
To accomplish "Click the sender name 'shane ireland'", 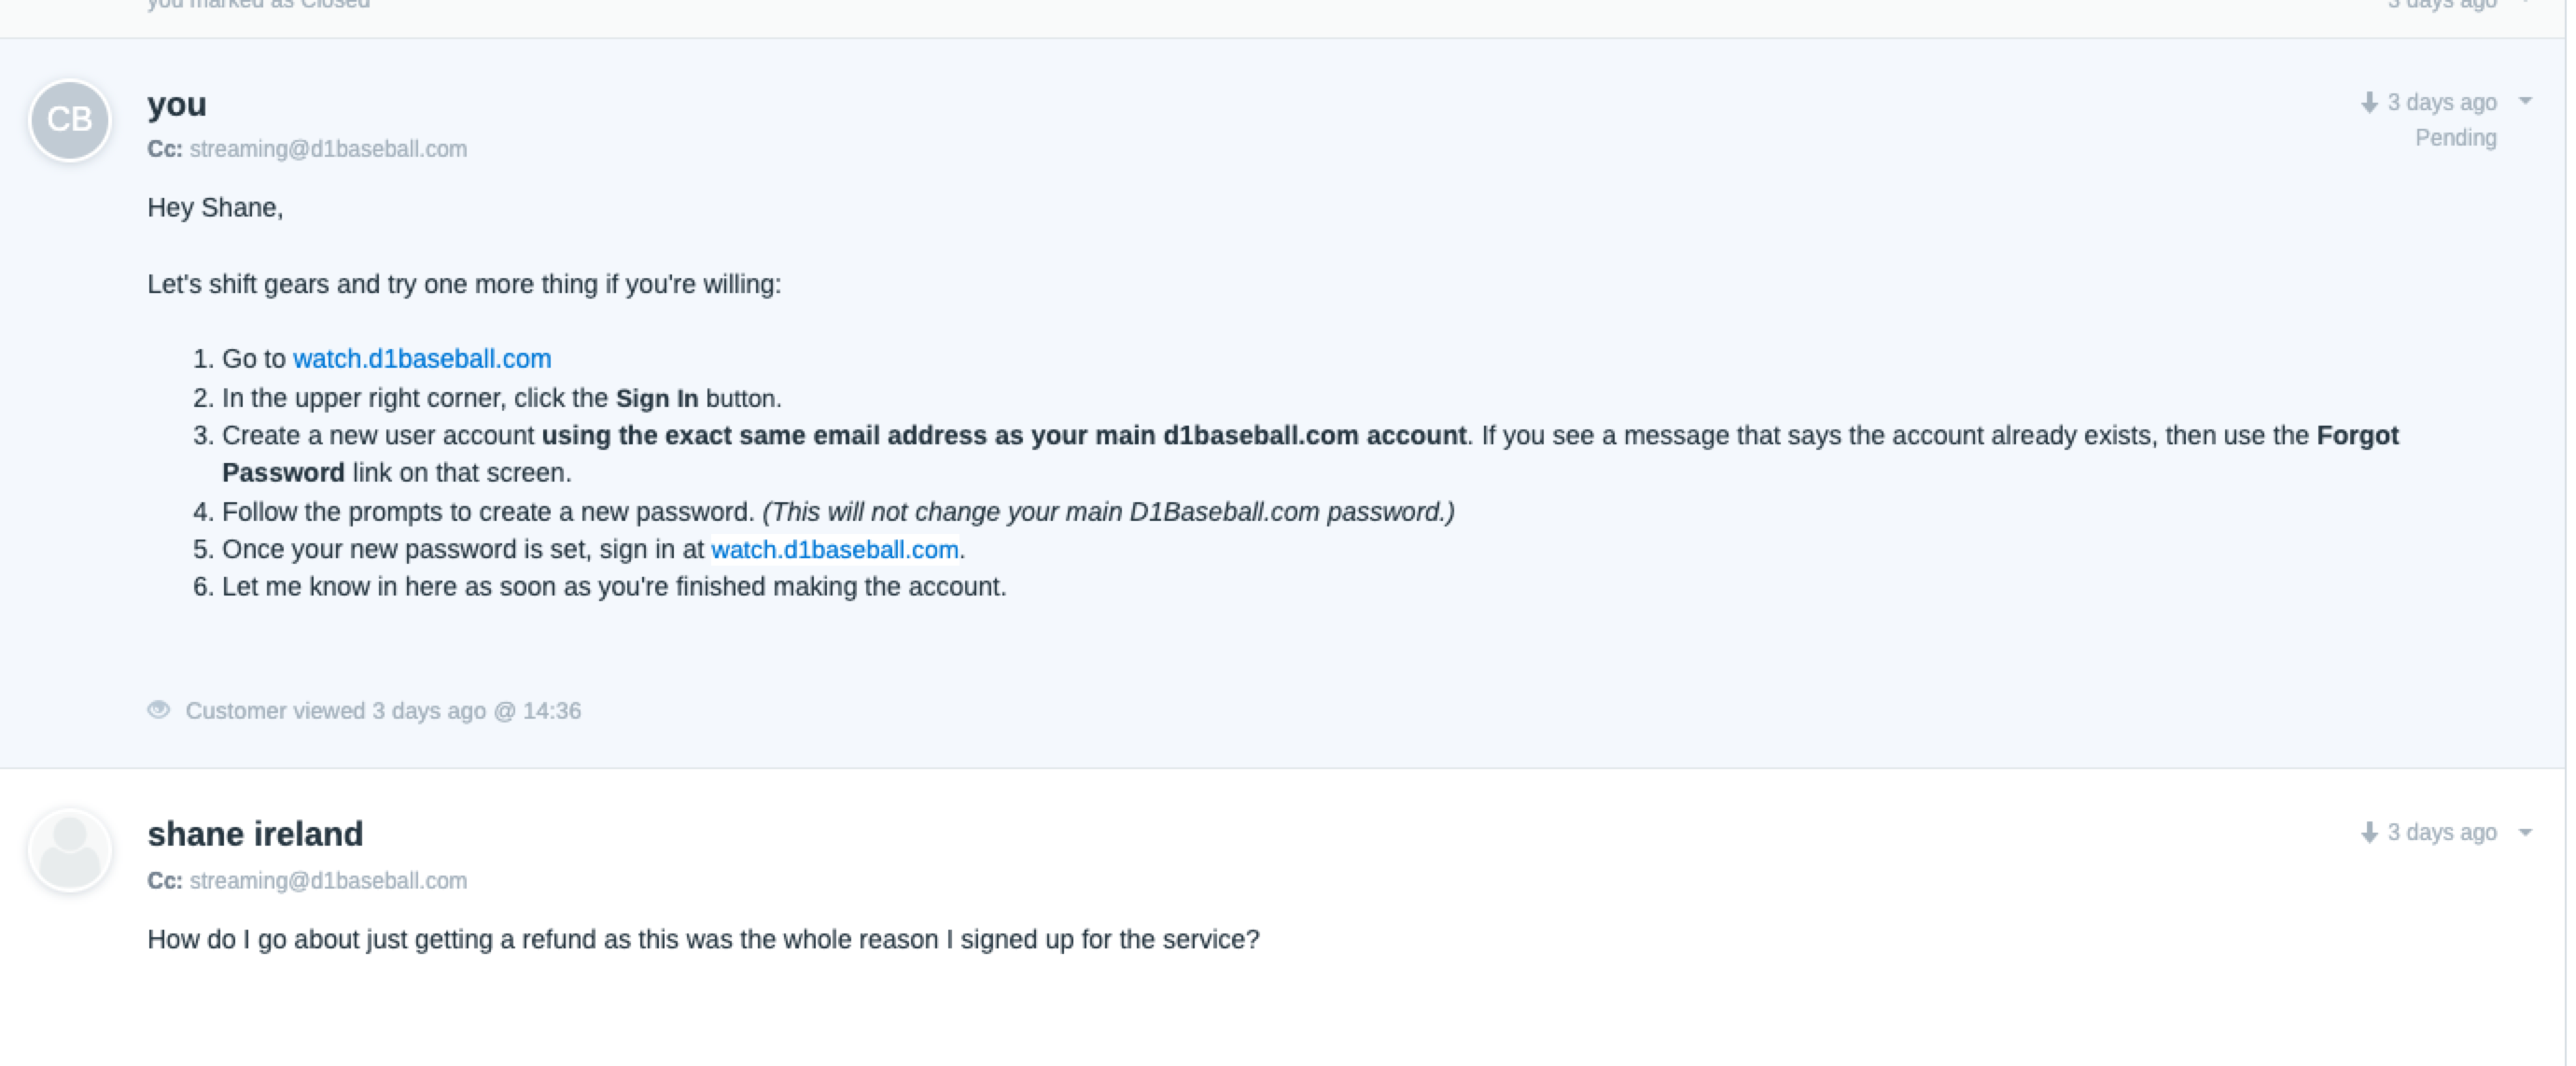I will coord(255,834).
